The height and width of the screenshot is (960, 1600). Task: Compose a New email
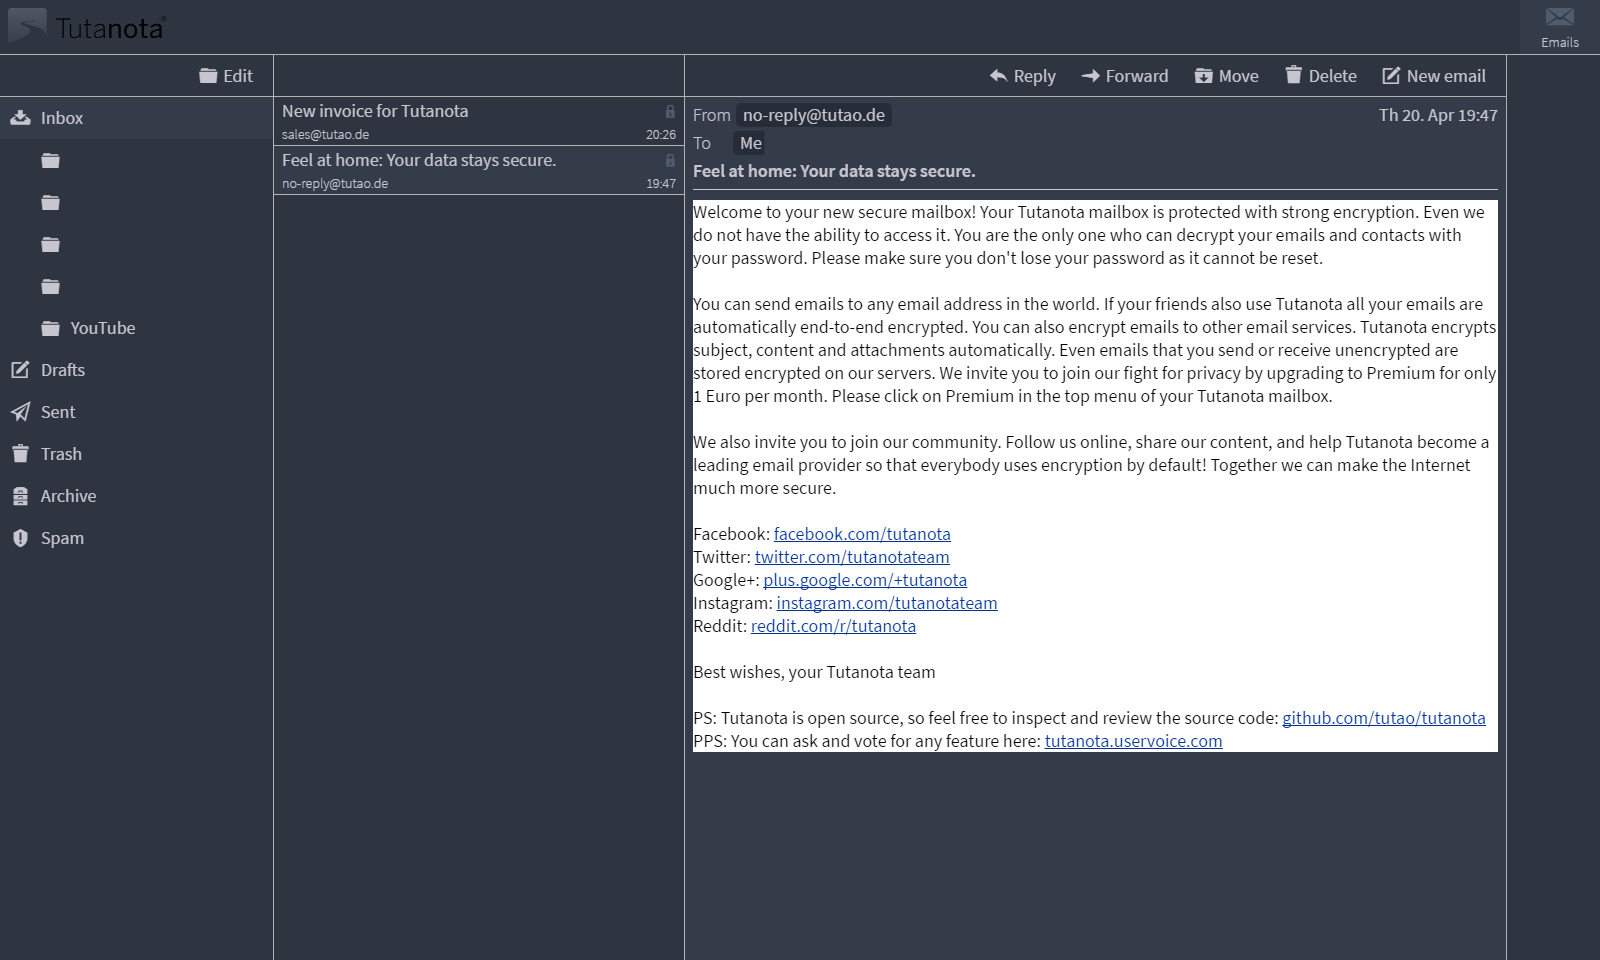coord(1434,76)
